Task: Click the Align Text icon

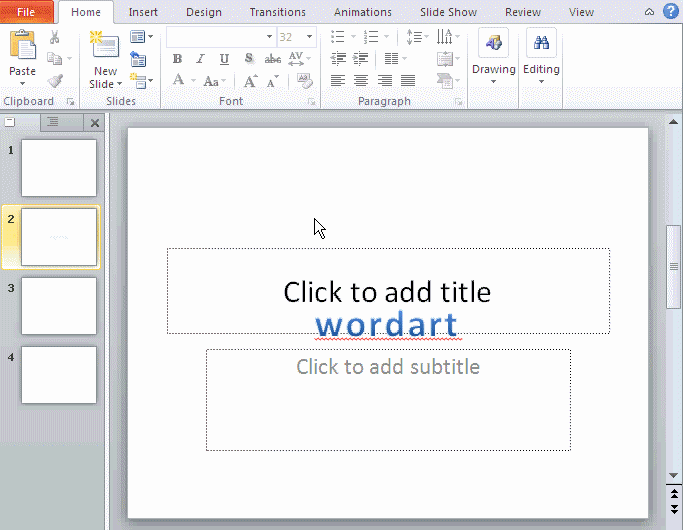Action: [445, 59]
